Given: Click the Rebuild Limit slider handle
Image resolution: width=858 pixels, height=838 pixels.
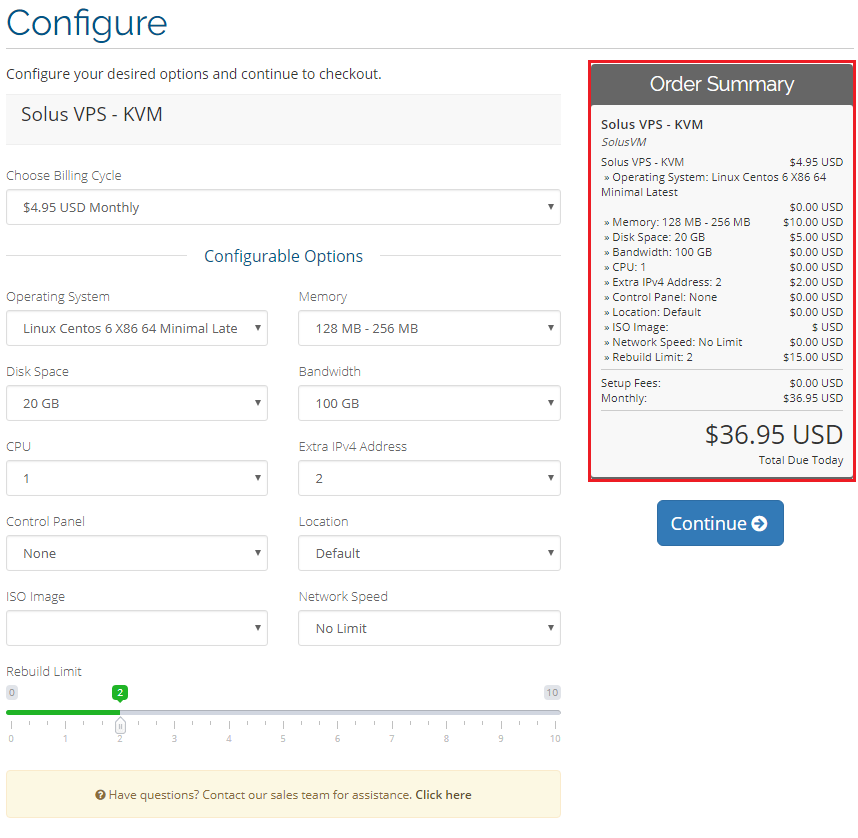Looking at the screenshot, I should click(120, 726).
